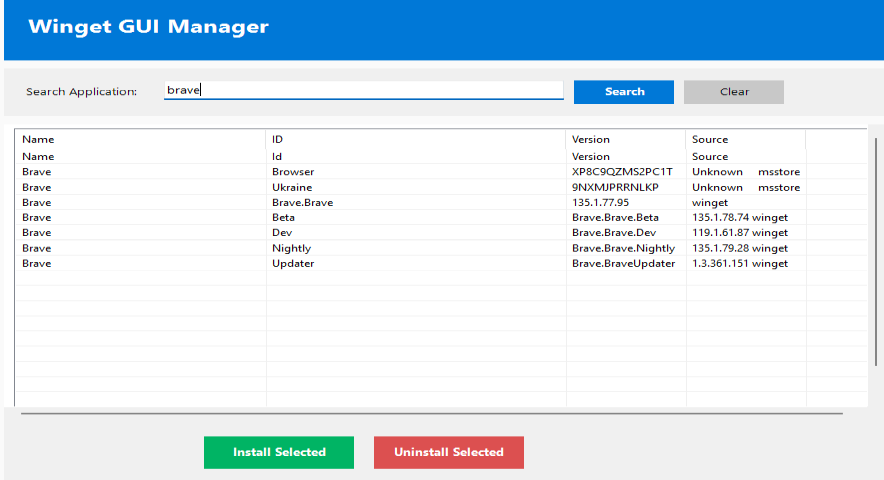Click the Clear button

tap(733, 92)
